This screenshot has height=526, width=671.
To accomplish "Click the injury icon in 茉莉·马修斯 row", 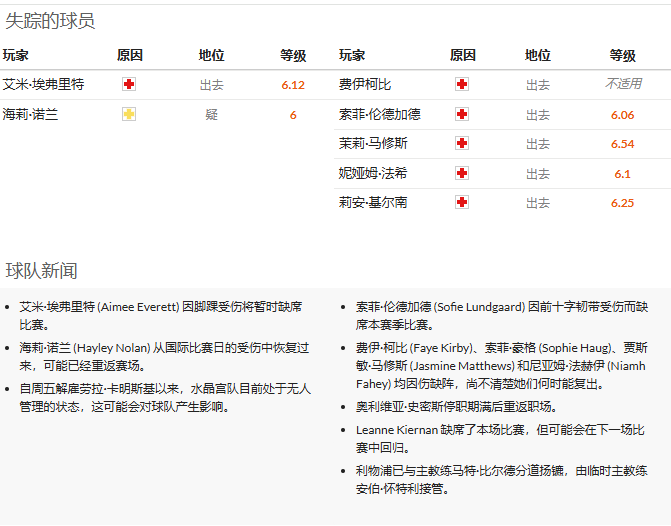I will click(461, 144).
